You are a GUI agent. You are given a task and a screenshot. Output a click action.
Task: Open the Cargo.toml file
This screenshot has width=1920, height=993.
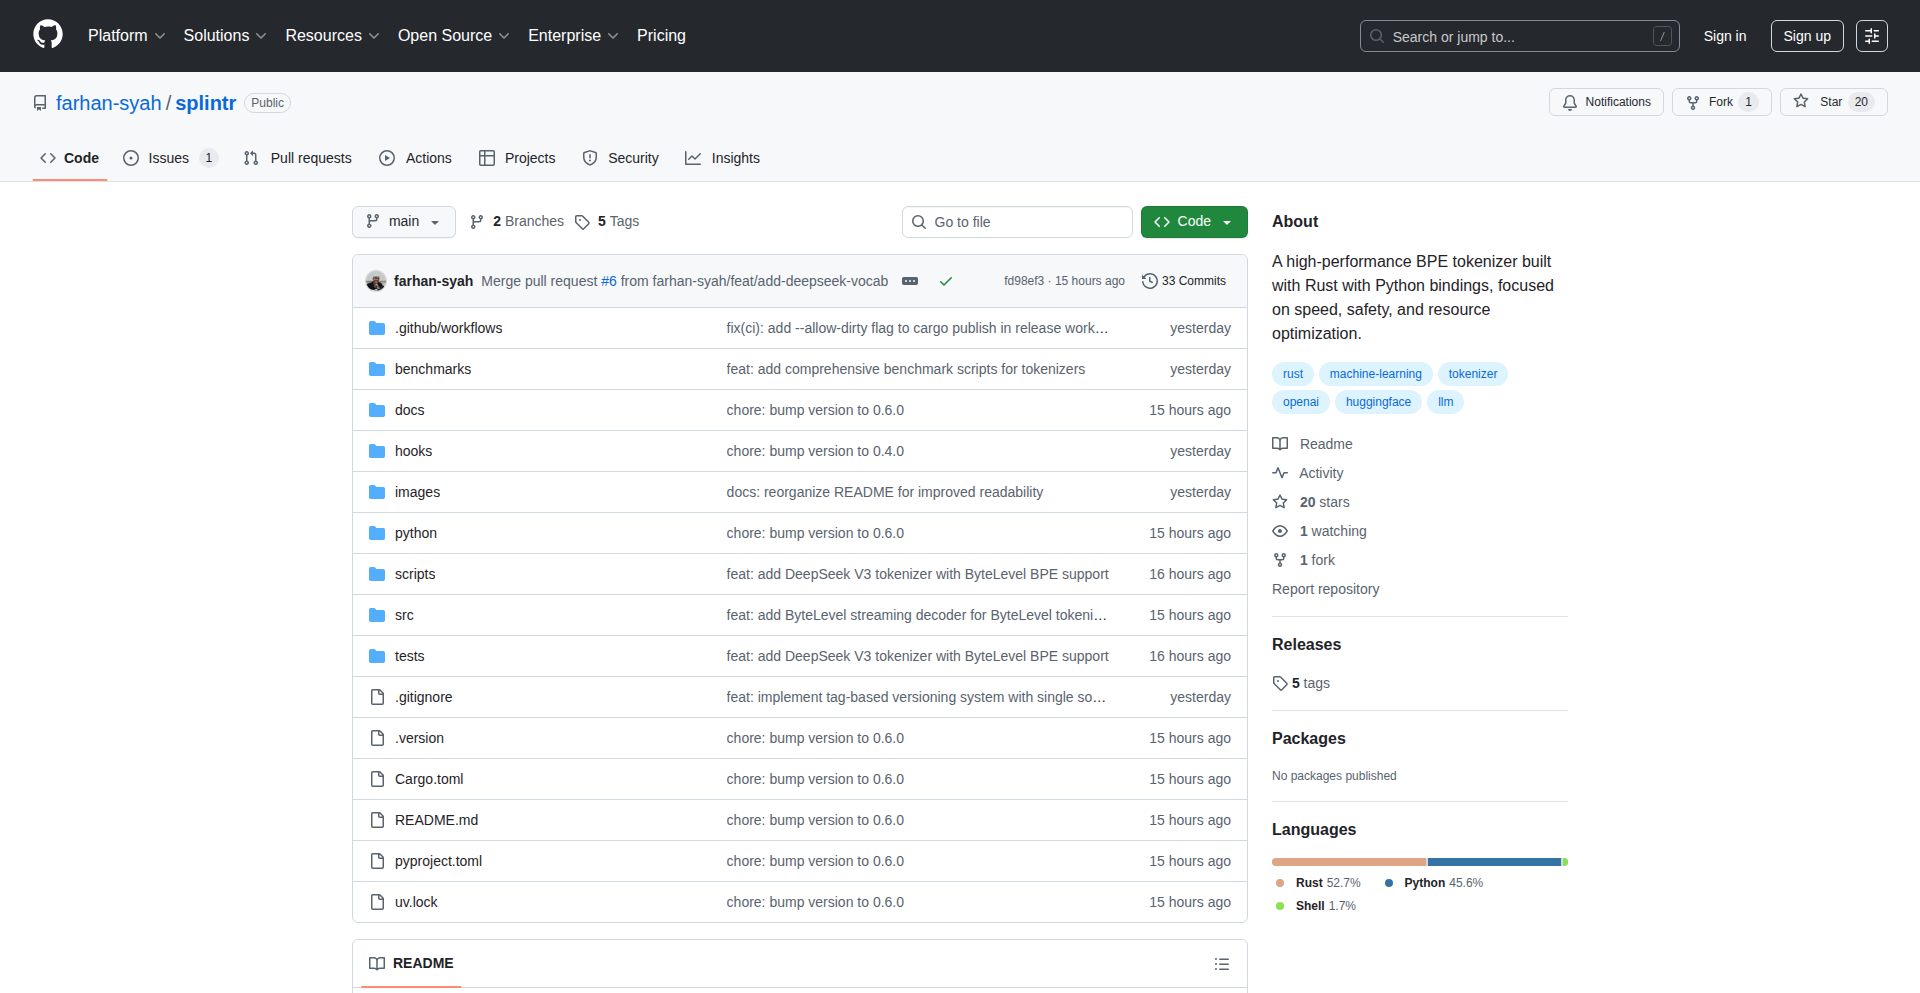(x=429, y=779)
